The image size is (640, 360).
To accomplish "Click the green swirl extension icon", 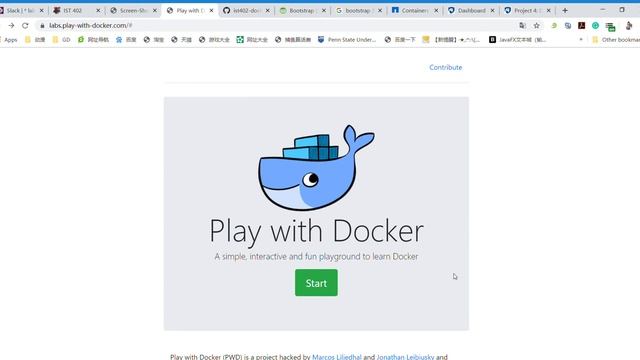I will (x=554, y=25).
